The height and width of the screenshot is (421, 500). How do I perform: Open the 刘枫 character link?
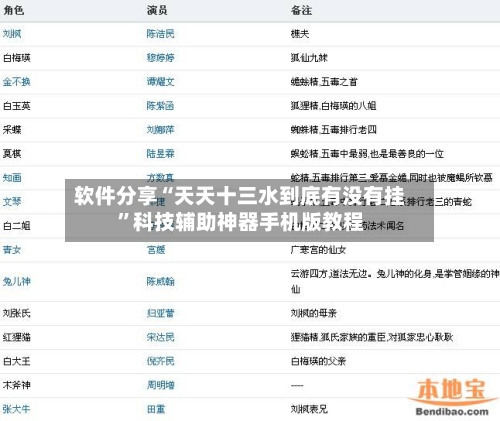point(12,34)
